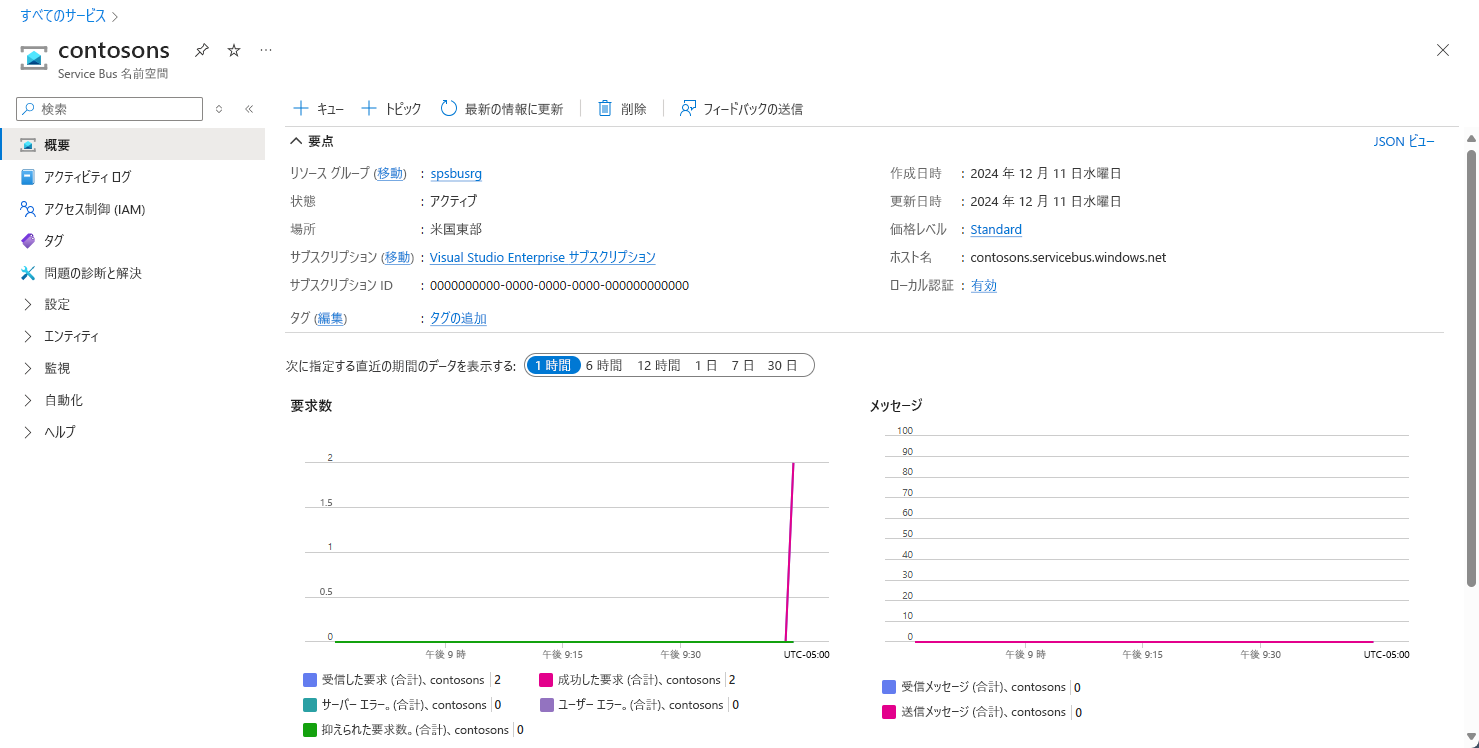Click the 受信した要求 legend color swatch
Viewport: 1479px width, 748px height.
click(x=310, y=680)
